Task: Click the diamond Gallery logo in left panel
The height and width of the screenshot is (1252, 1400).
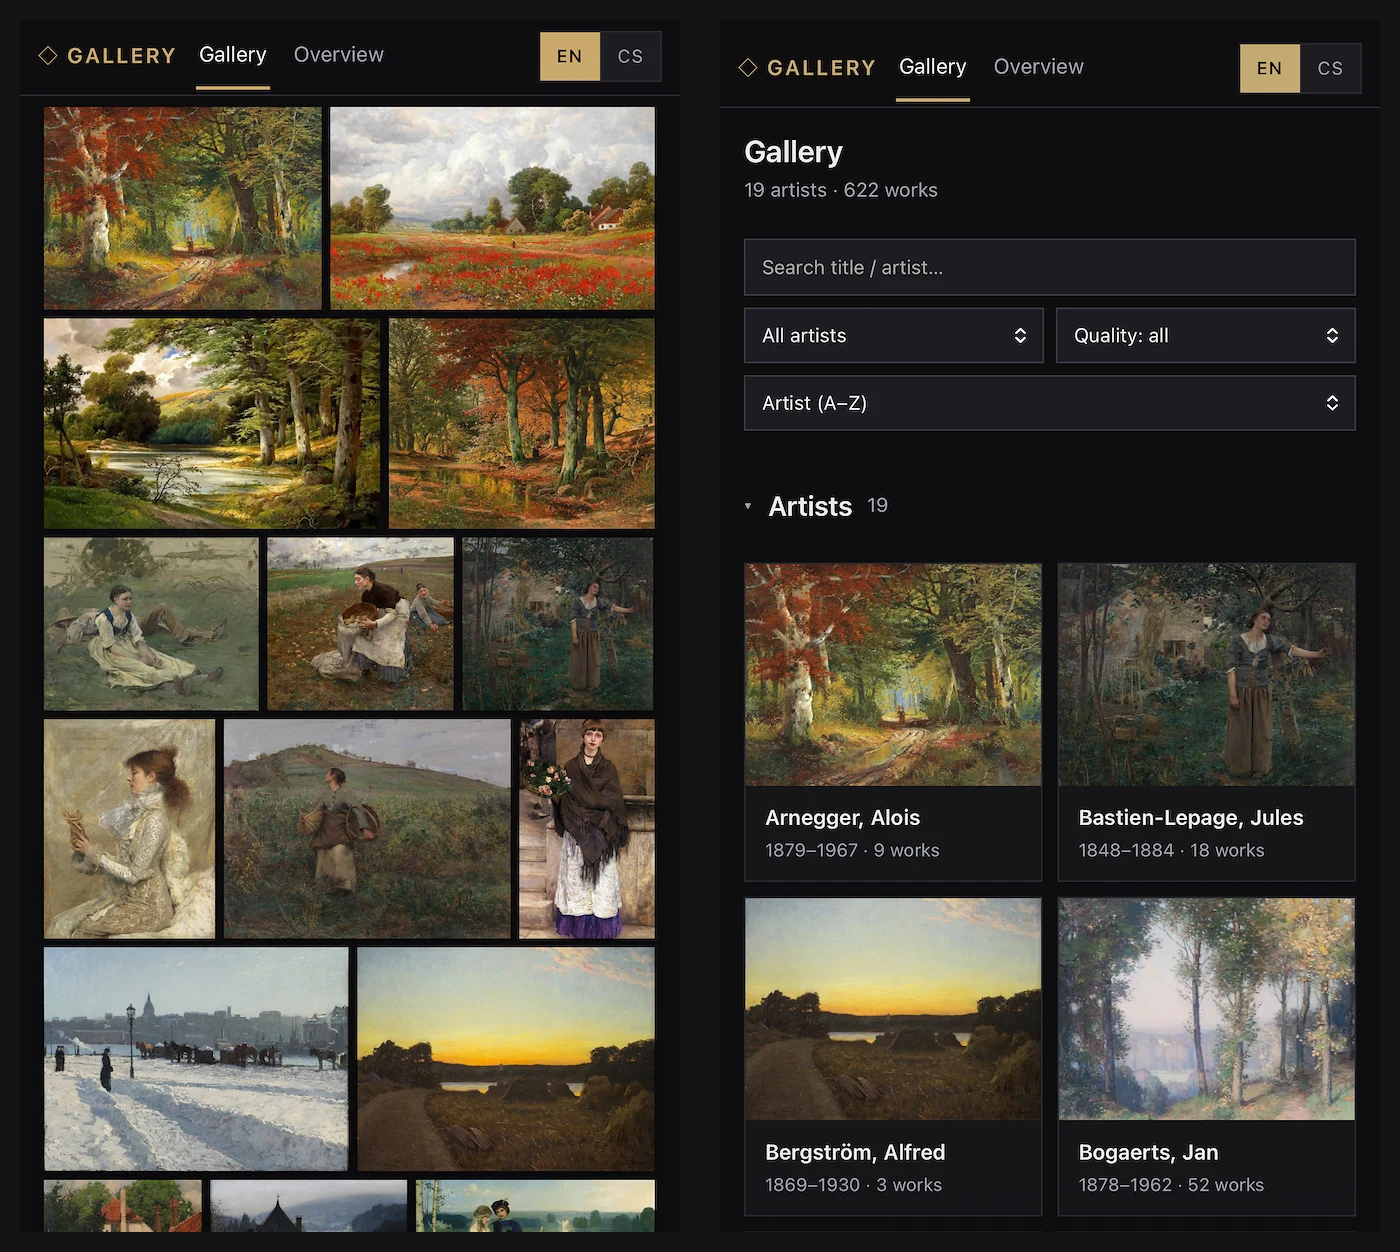Action: click(106, 56)
